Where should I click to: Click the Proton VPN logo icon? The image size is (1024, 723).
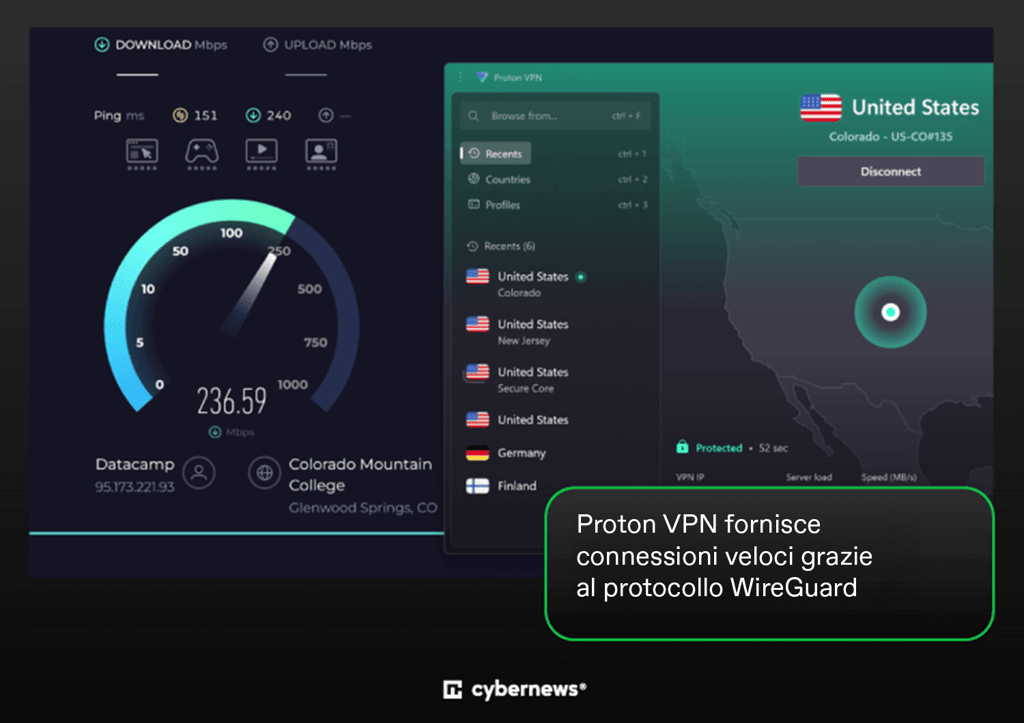coord(482,77)
